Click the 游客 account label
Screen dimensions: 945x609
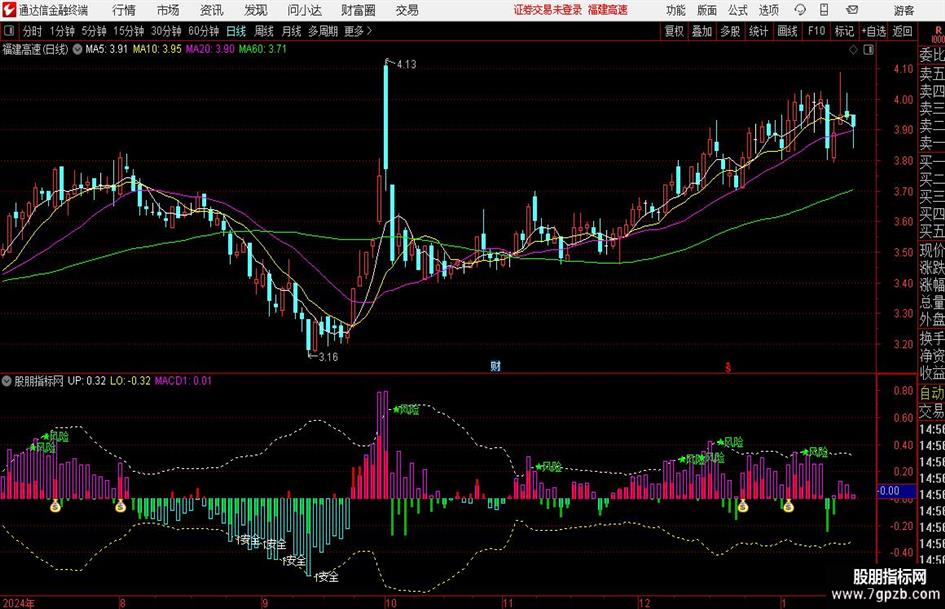tap(903, 10)
